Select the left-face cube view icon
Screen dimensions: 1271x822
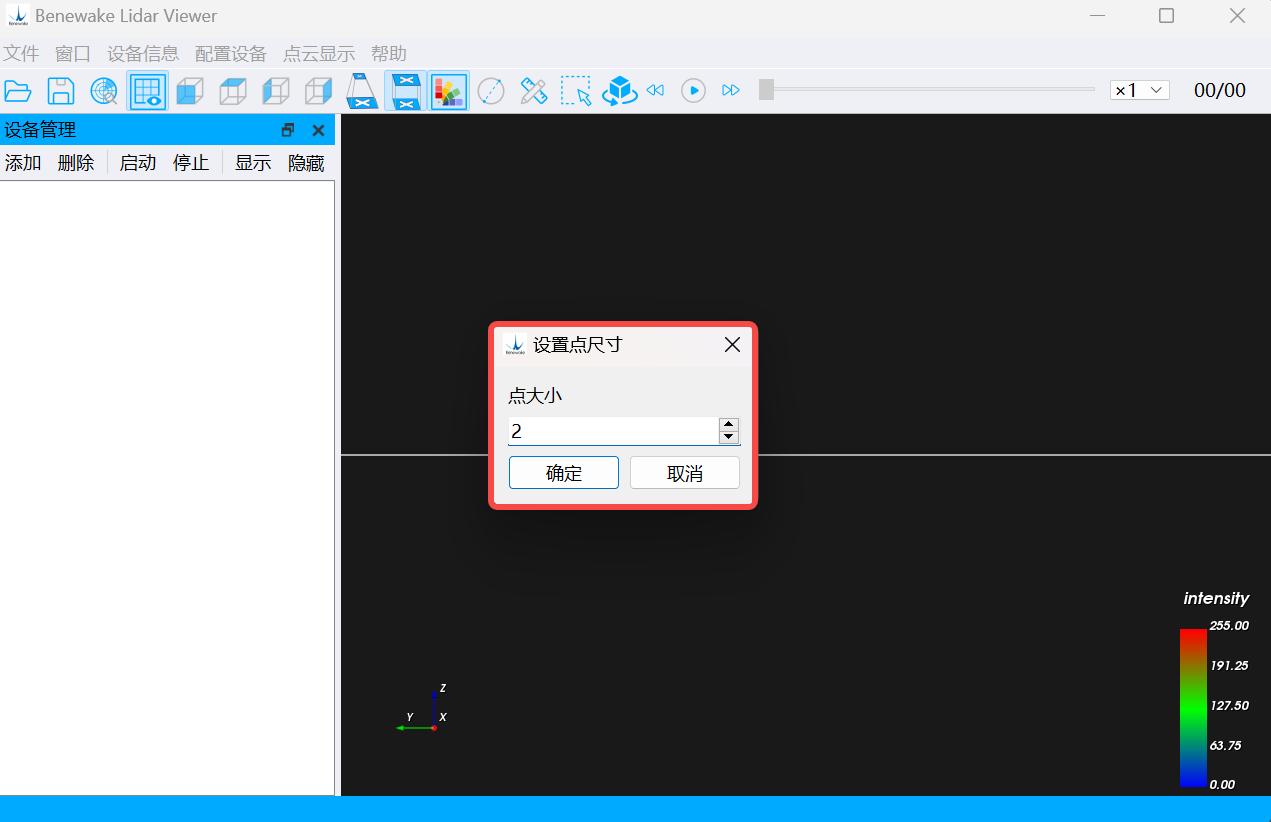click(276, 91)
